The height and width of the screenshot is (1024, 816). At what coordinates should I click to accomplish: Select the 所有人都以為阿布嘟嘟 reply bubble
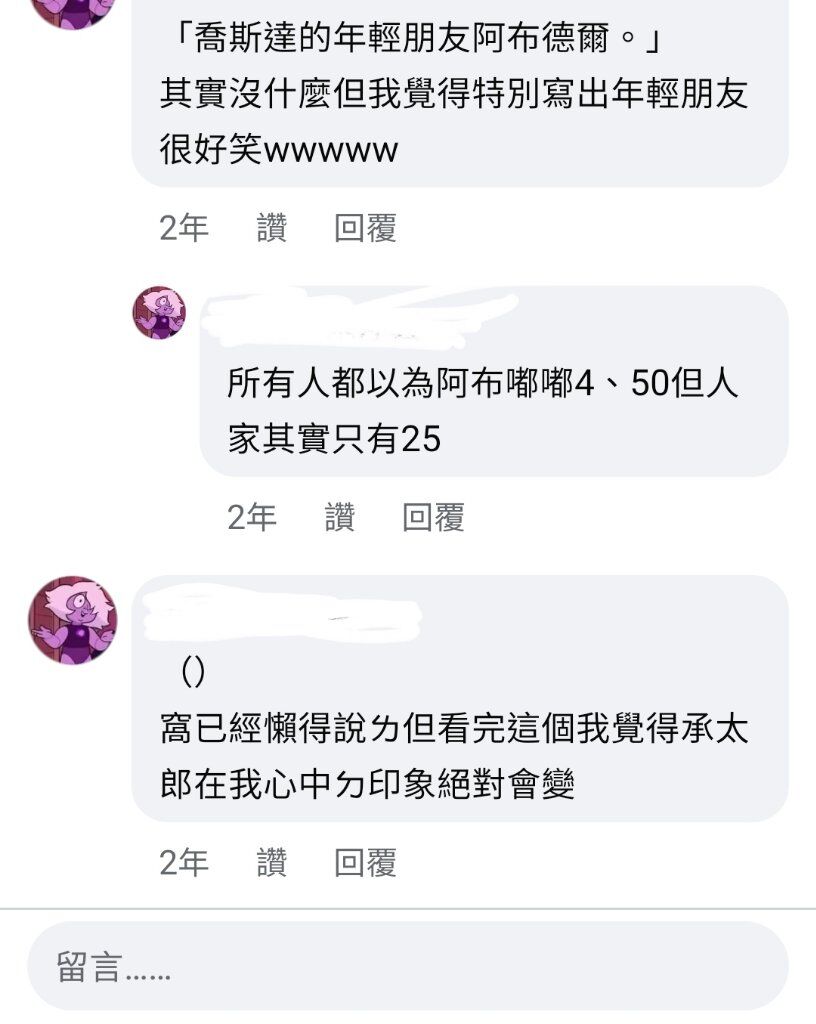coord(494,381)
